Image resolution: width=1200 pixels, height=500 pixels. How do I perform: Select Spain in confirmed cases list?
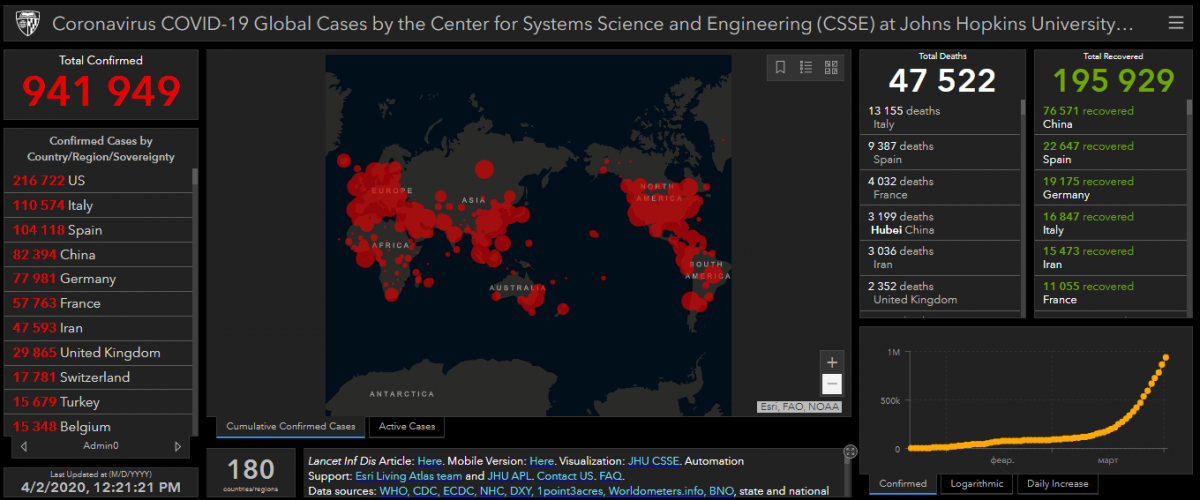98,230
